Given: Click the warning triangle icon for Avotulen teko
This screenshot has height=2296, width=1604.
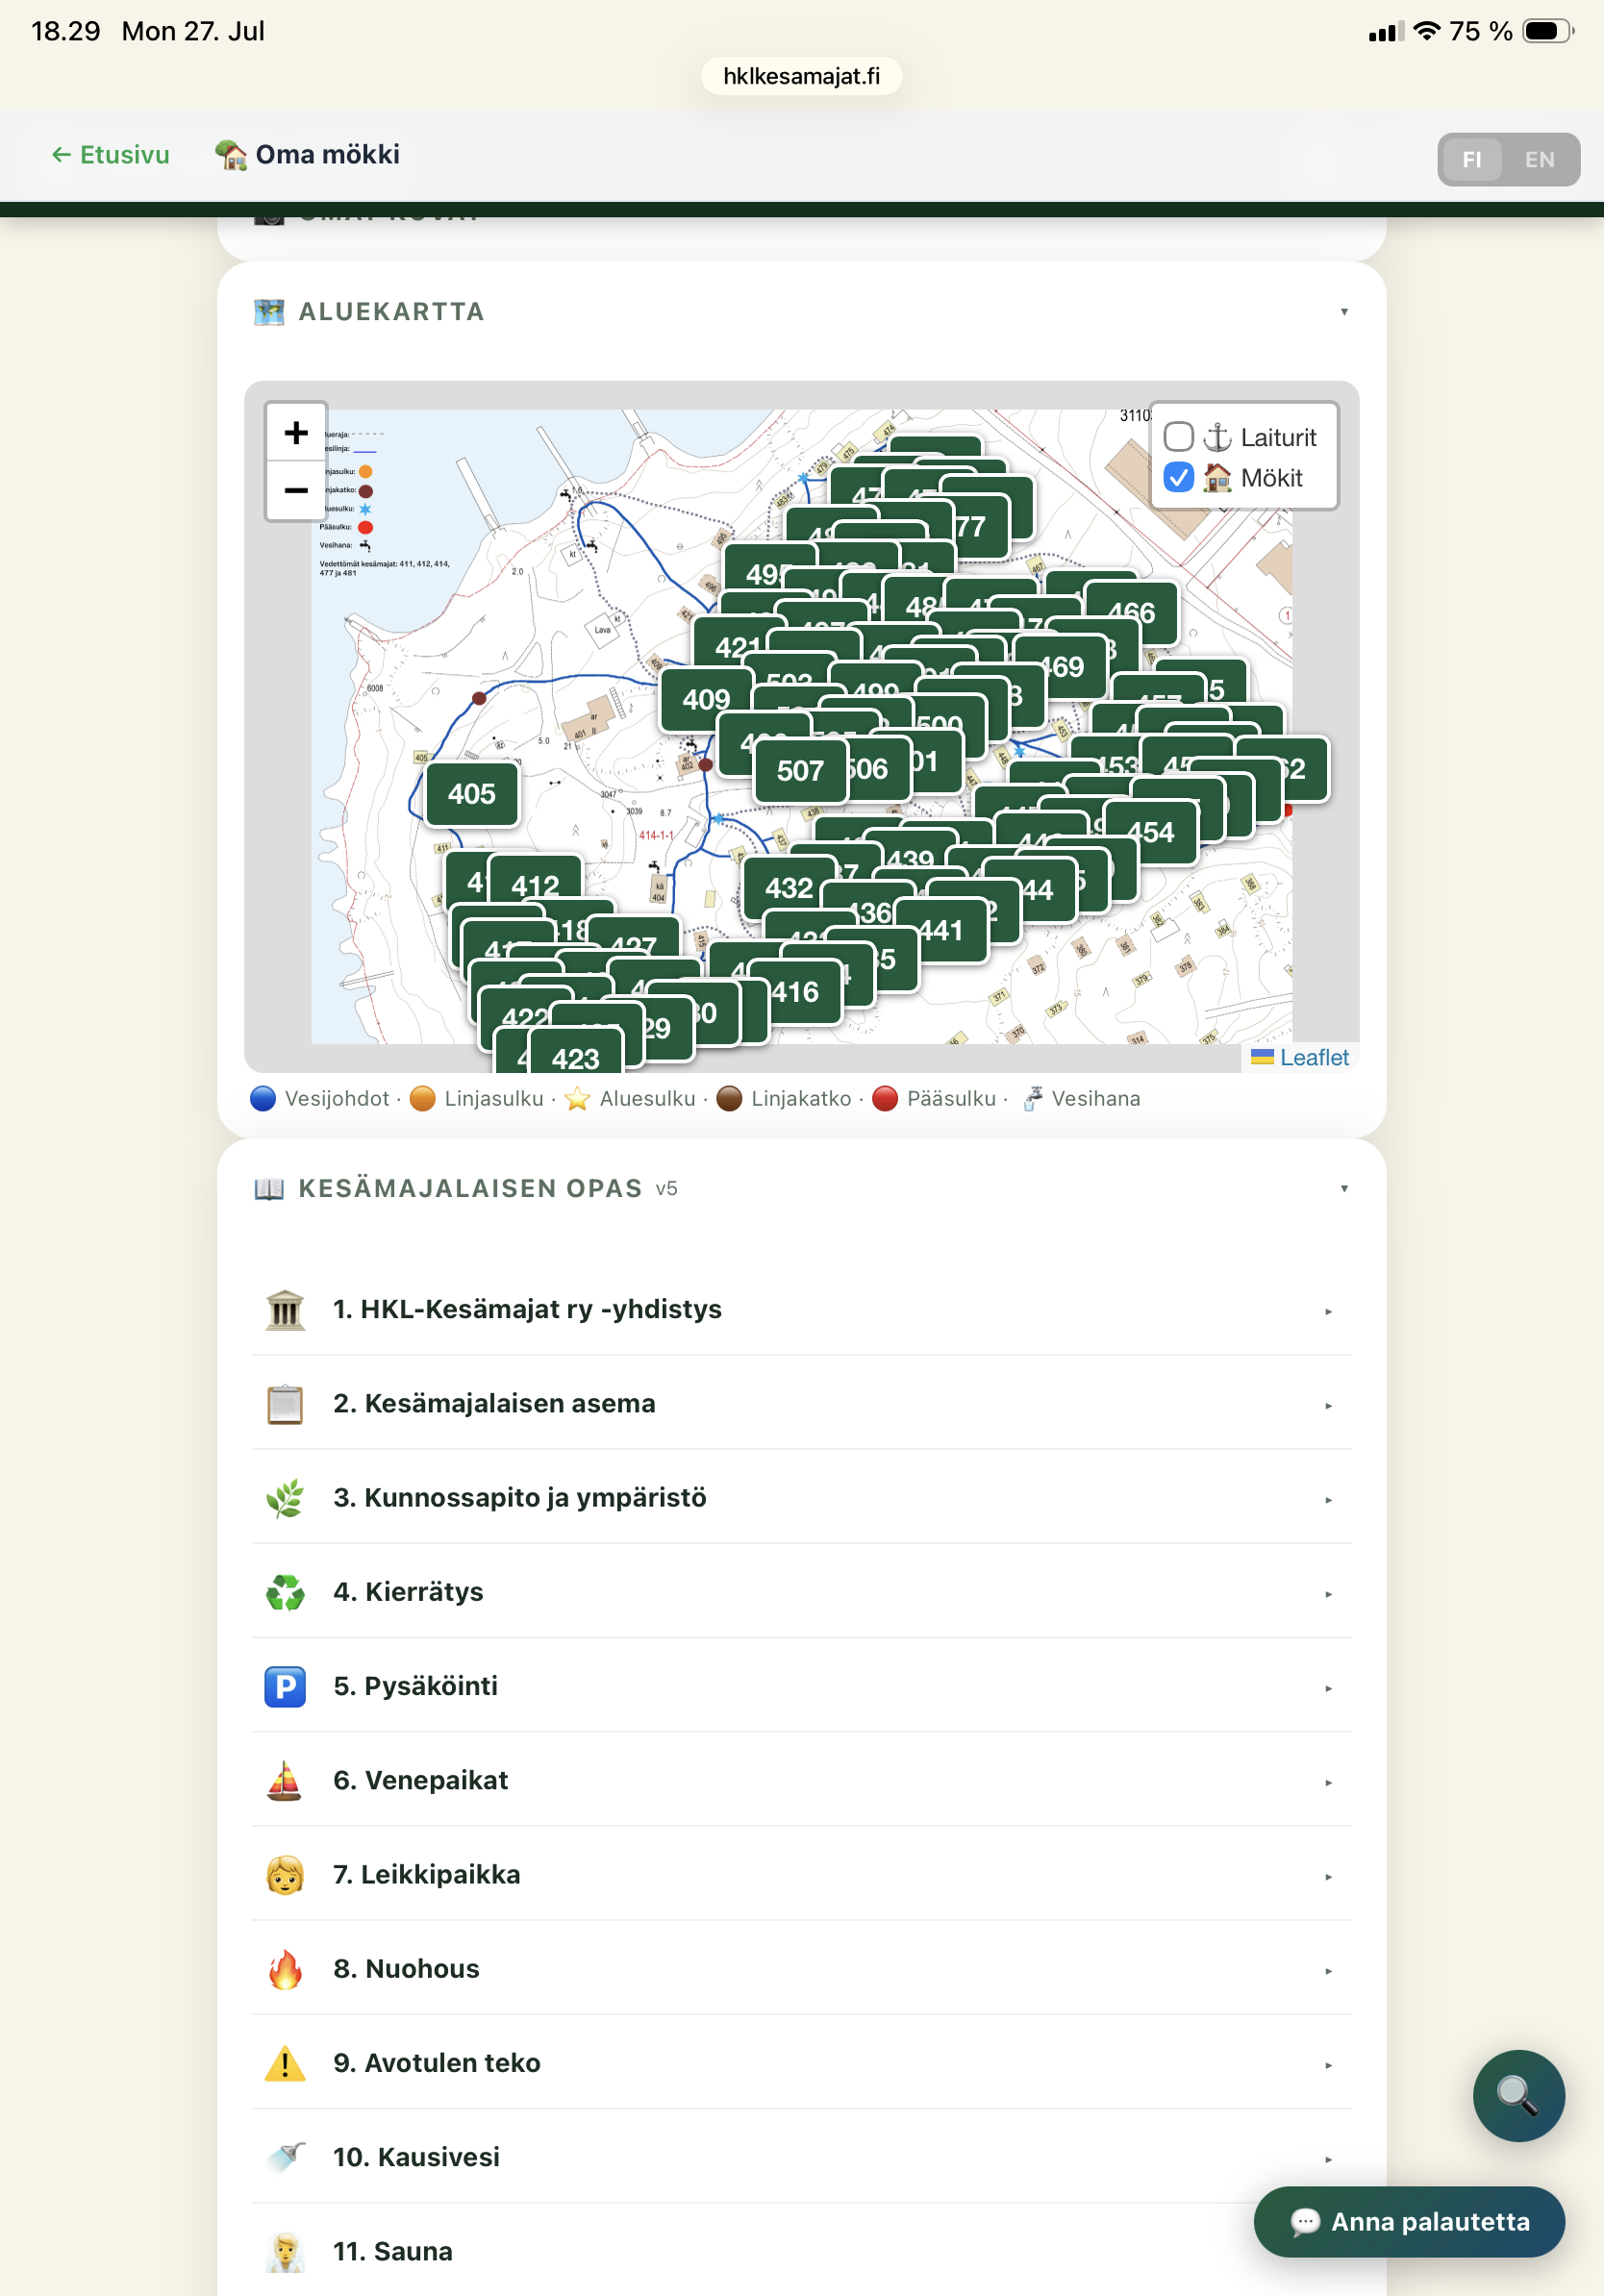Looking at the screenshot, I should pyautogui.click(x=285, y=2063).
